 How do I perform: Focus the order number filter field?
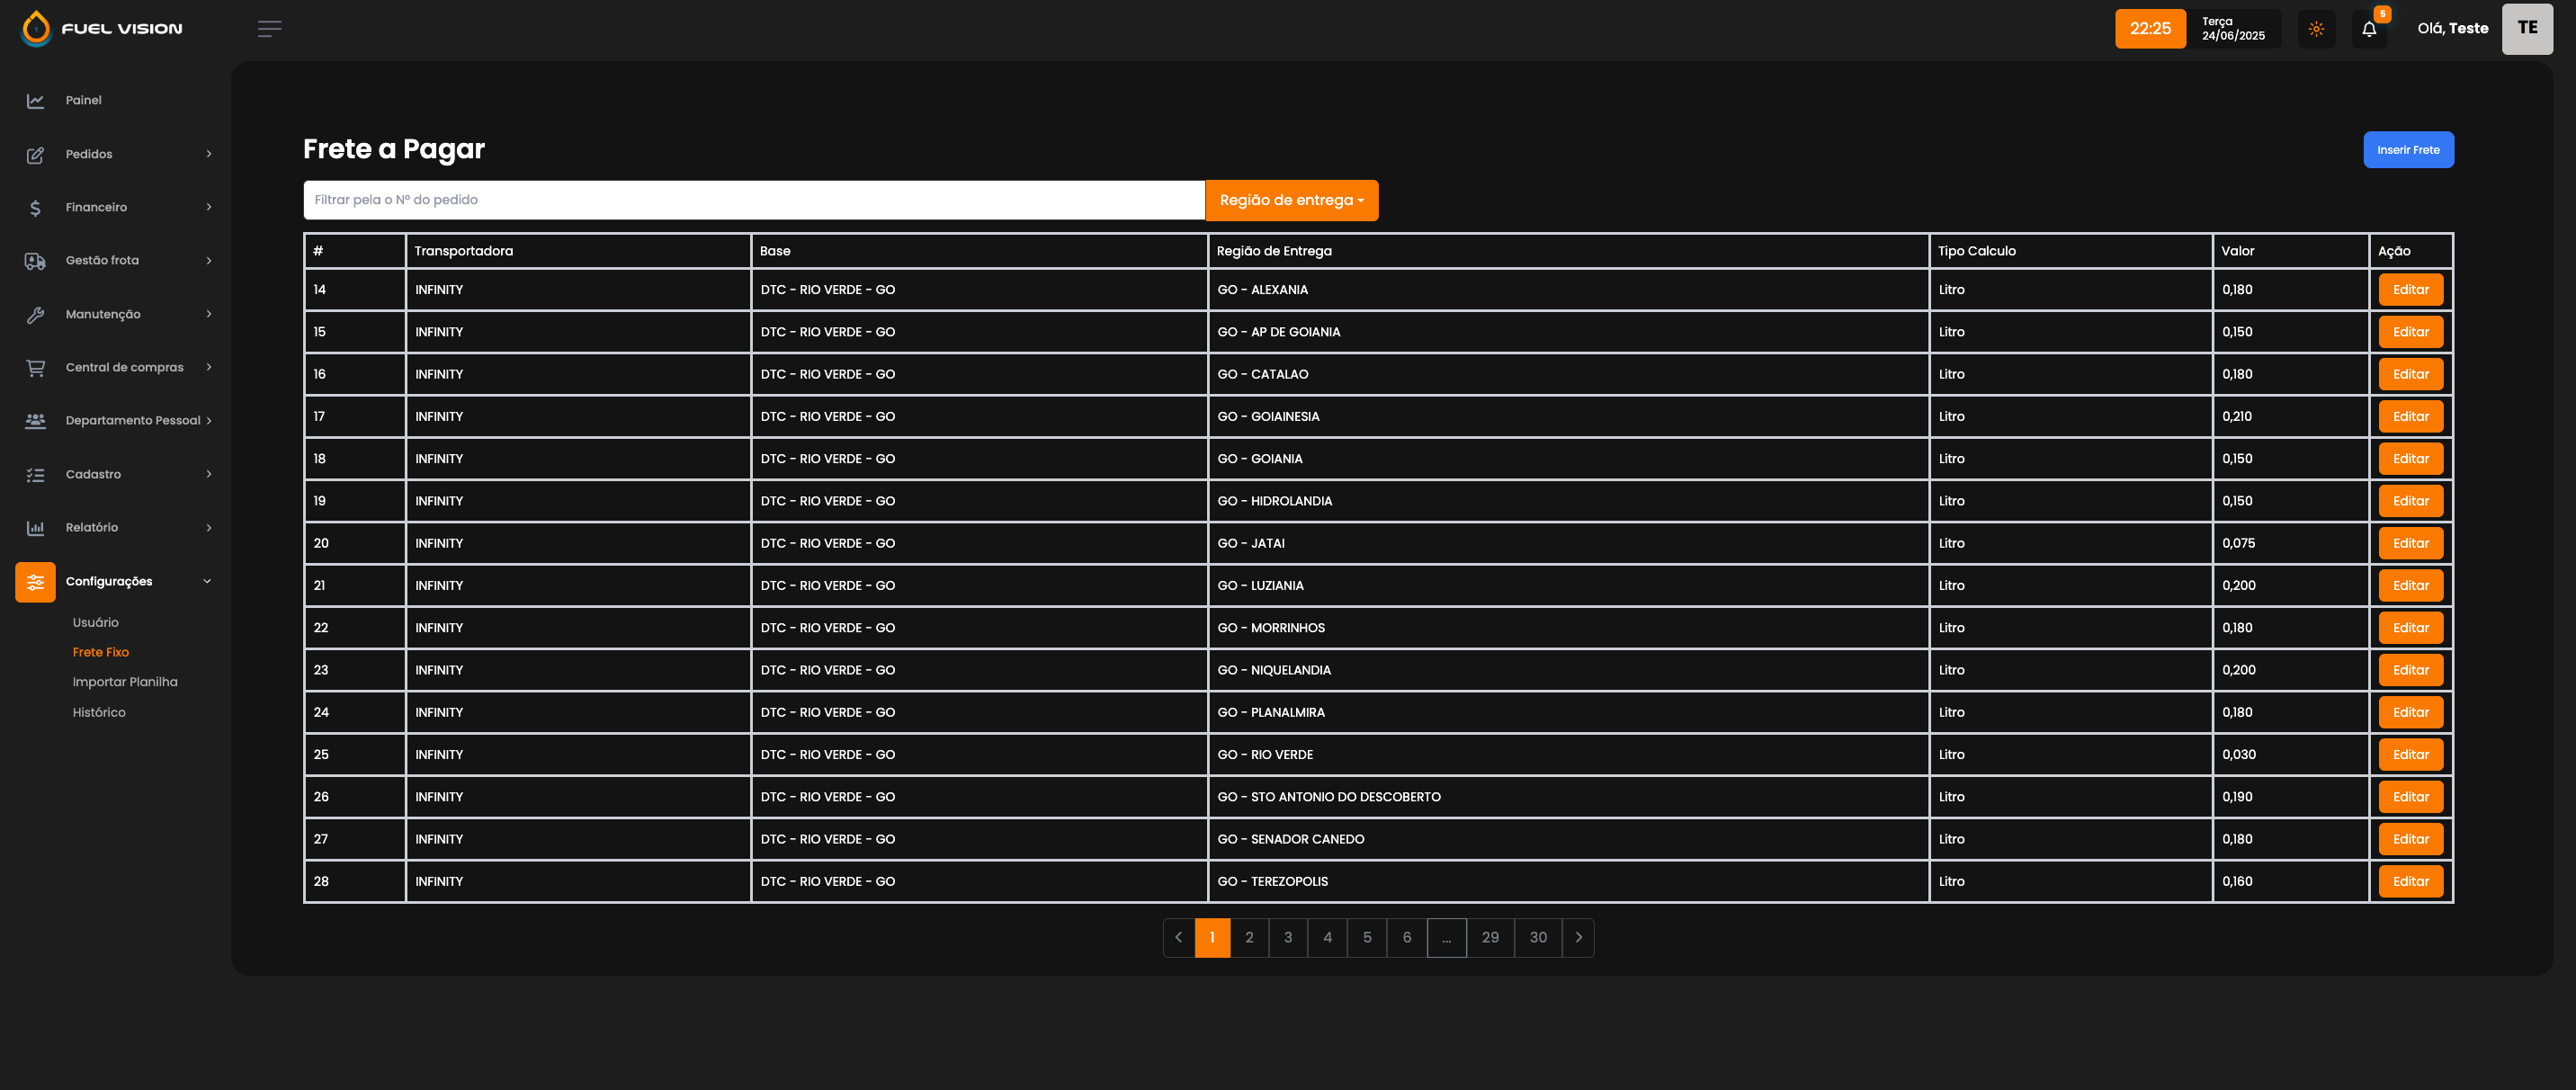pyautogui.click(x=753, y=200)
